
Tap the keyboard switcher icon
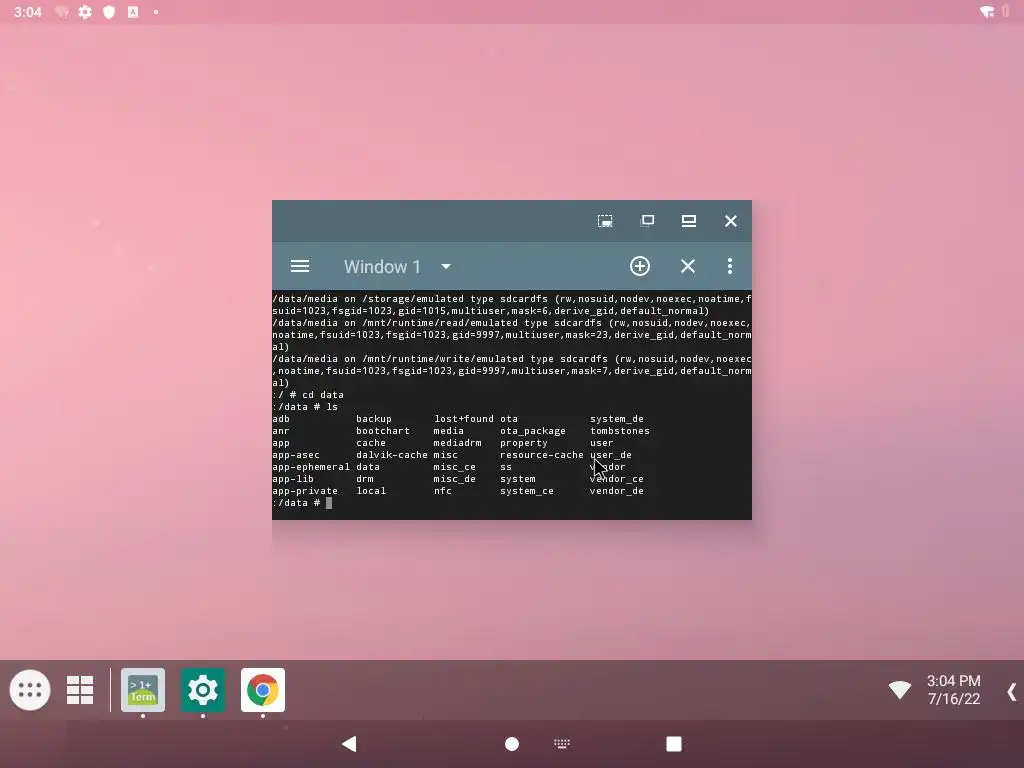pyautogui.click(x=562, y=743)
